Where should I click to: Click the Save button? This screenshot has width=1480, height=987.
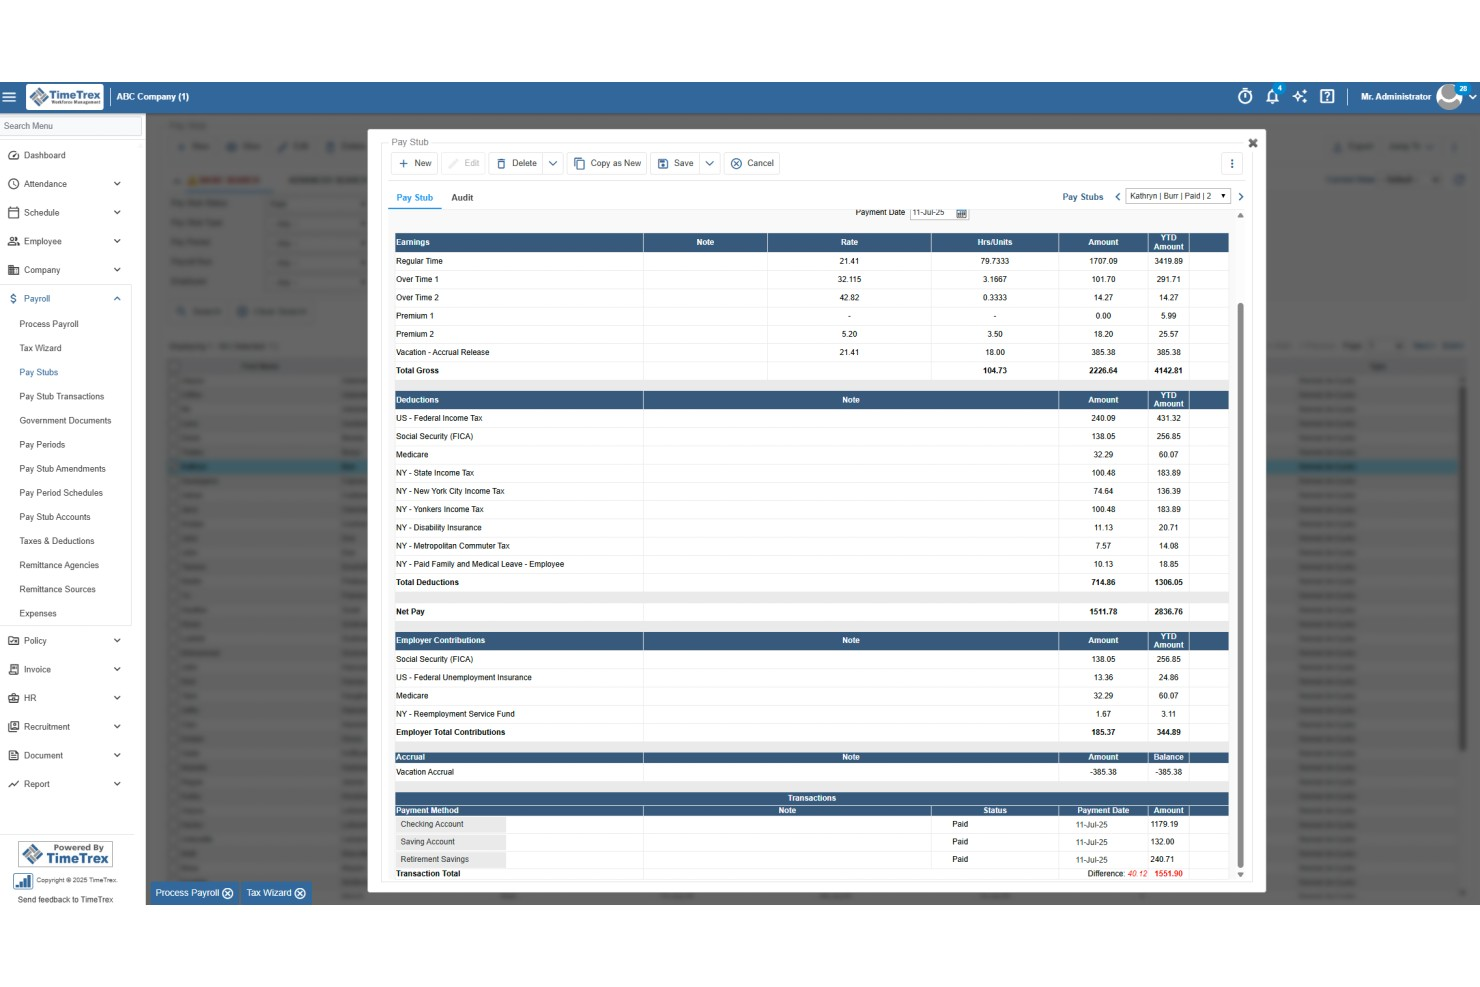coord(675,163)
